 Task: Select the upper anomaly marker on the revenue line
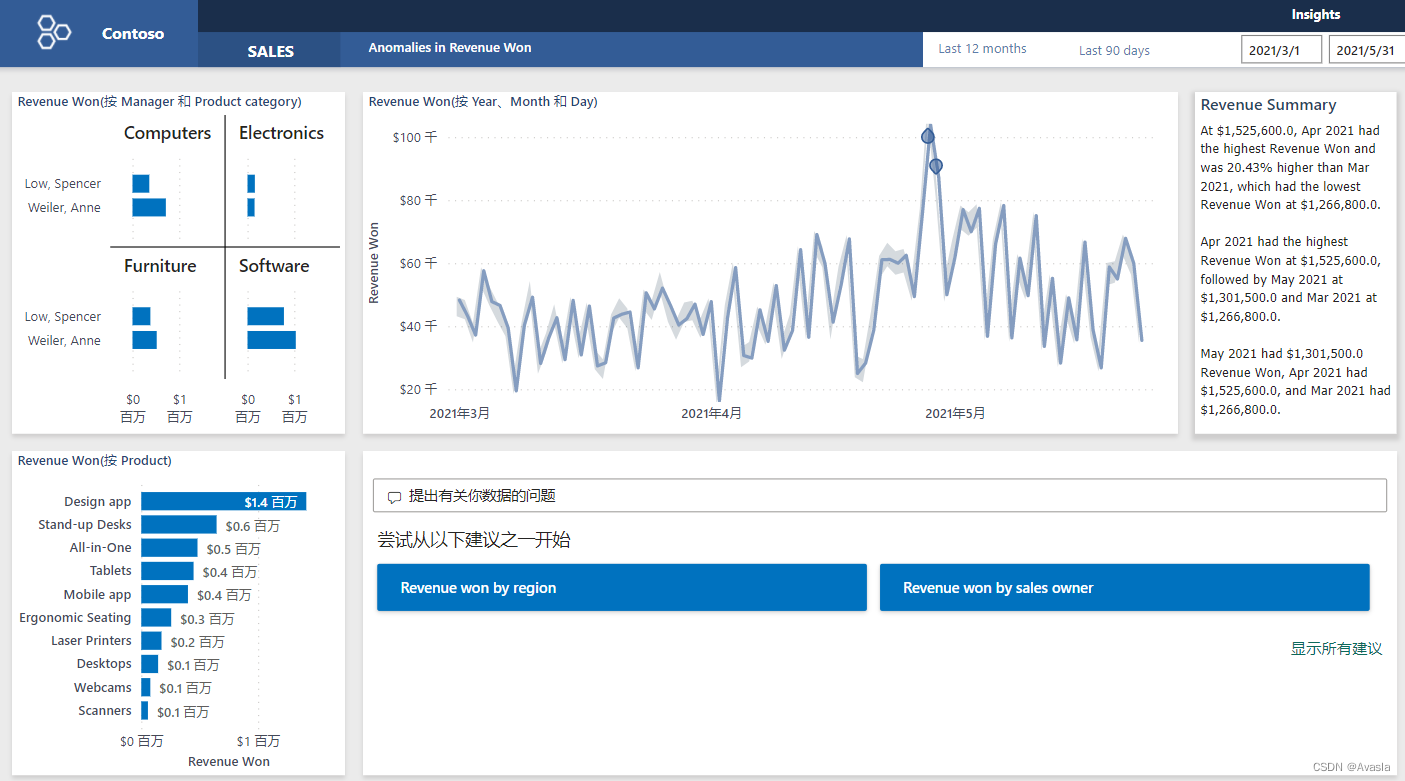coord(928,135)
